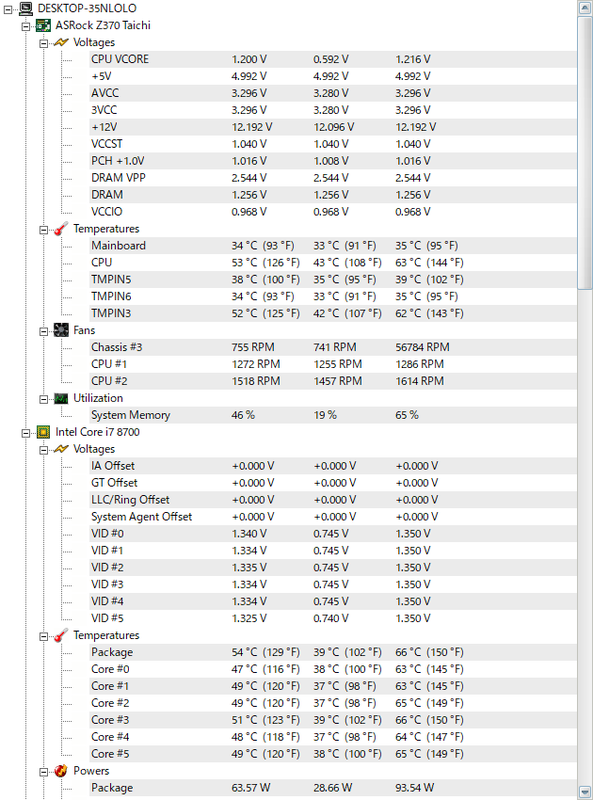The image size is (593, 800).
Task: Select the DRAM VPP row
Action: (x=333, y=178)
